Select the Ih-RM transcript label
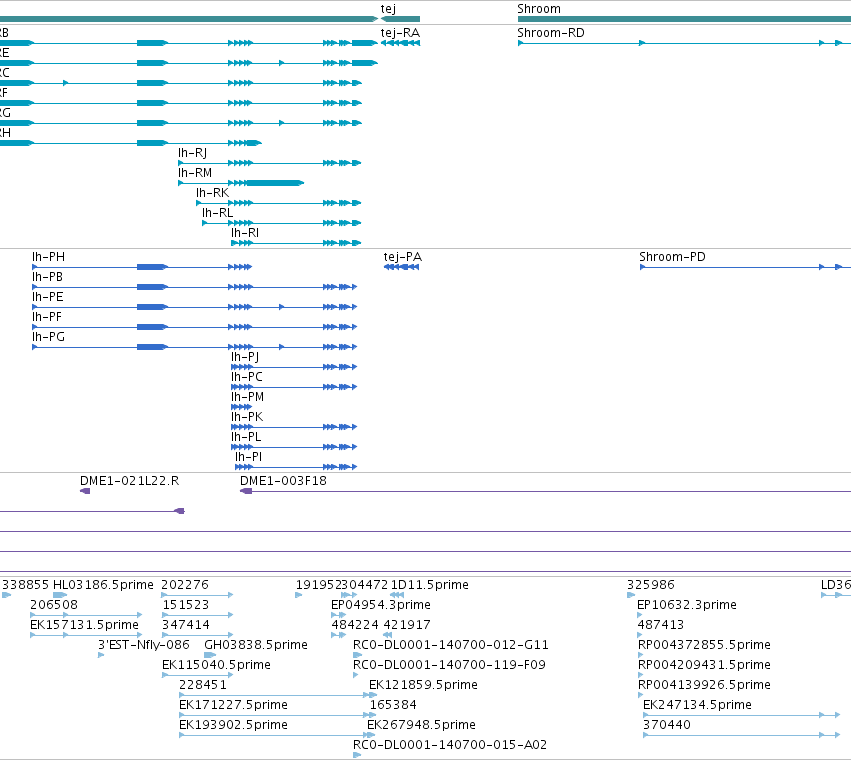 (x=195, y=173)
